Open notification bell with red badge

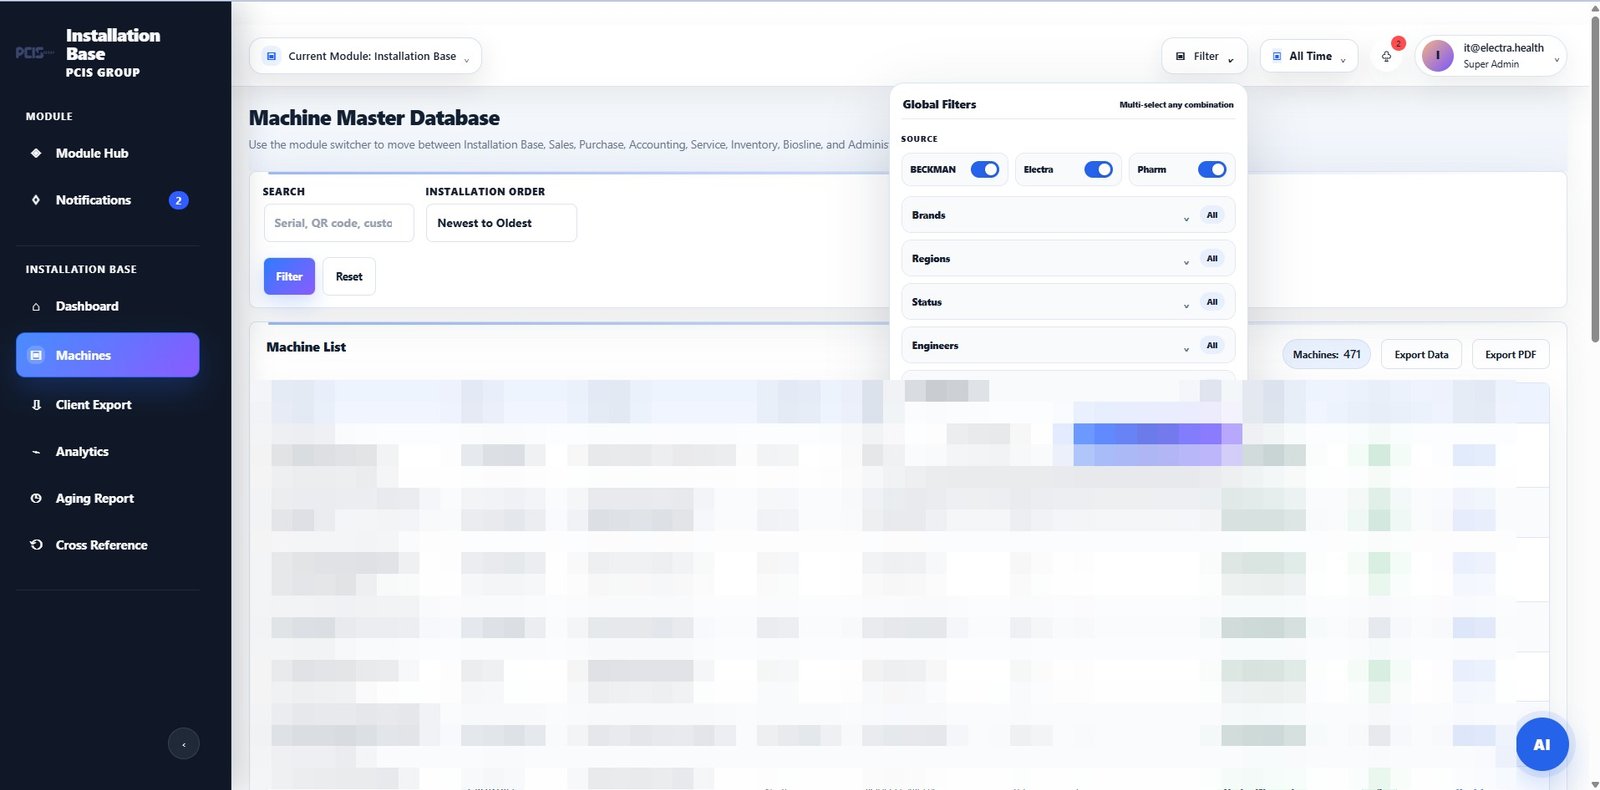coord(1387,56)
